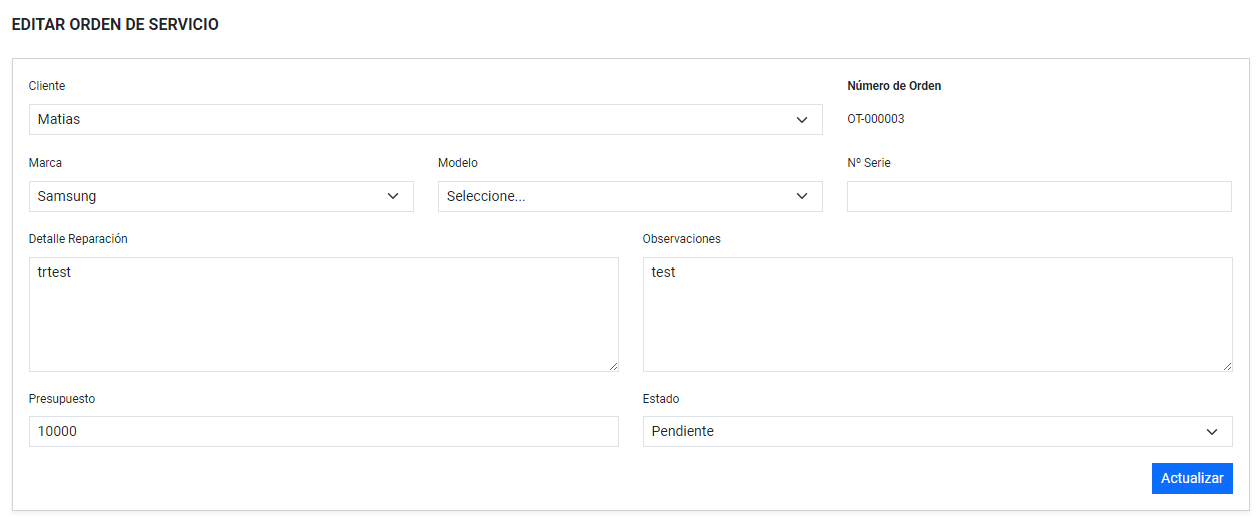Click the resize handle of Detalle Reparación

click(x=613, y=366)
